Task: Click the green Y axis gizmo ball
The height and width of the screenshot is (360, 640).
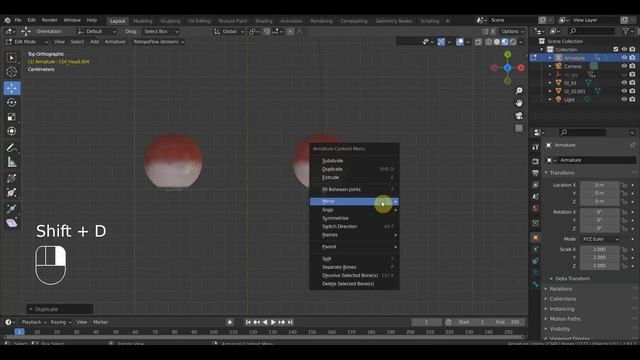Action: point(507,54)
